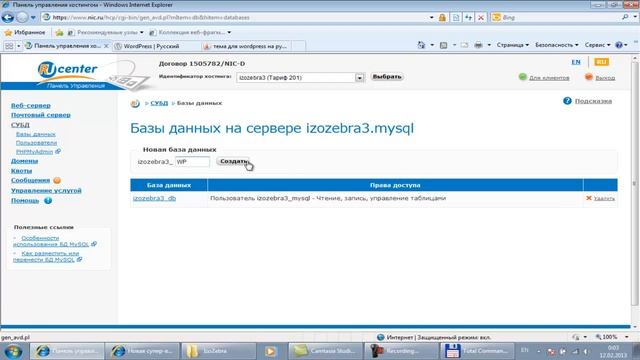
Task: Click the Refresh page icon
Action: [x=468, y=18]
